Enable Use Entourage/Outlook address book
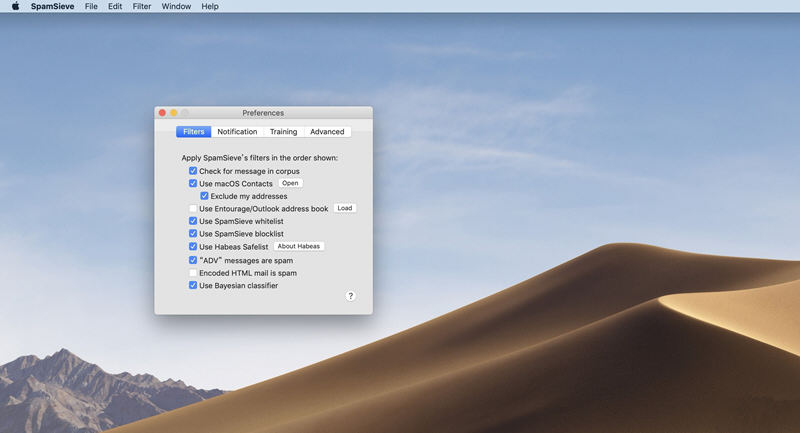The image size is (800, 433). (x=193, y=208)
